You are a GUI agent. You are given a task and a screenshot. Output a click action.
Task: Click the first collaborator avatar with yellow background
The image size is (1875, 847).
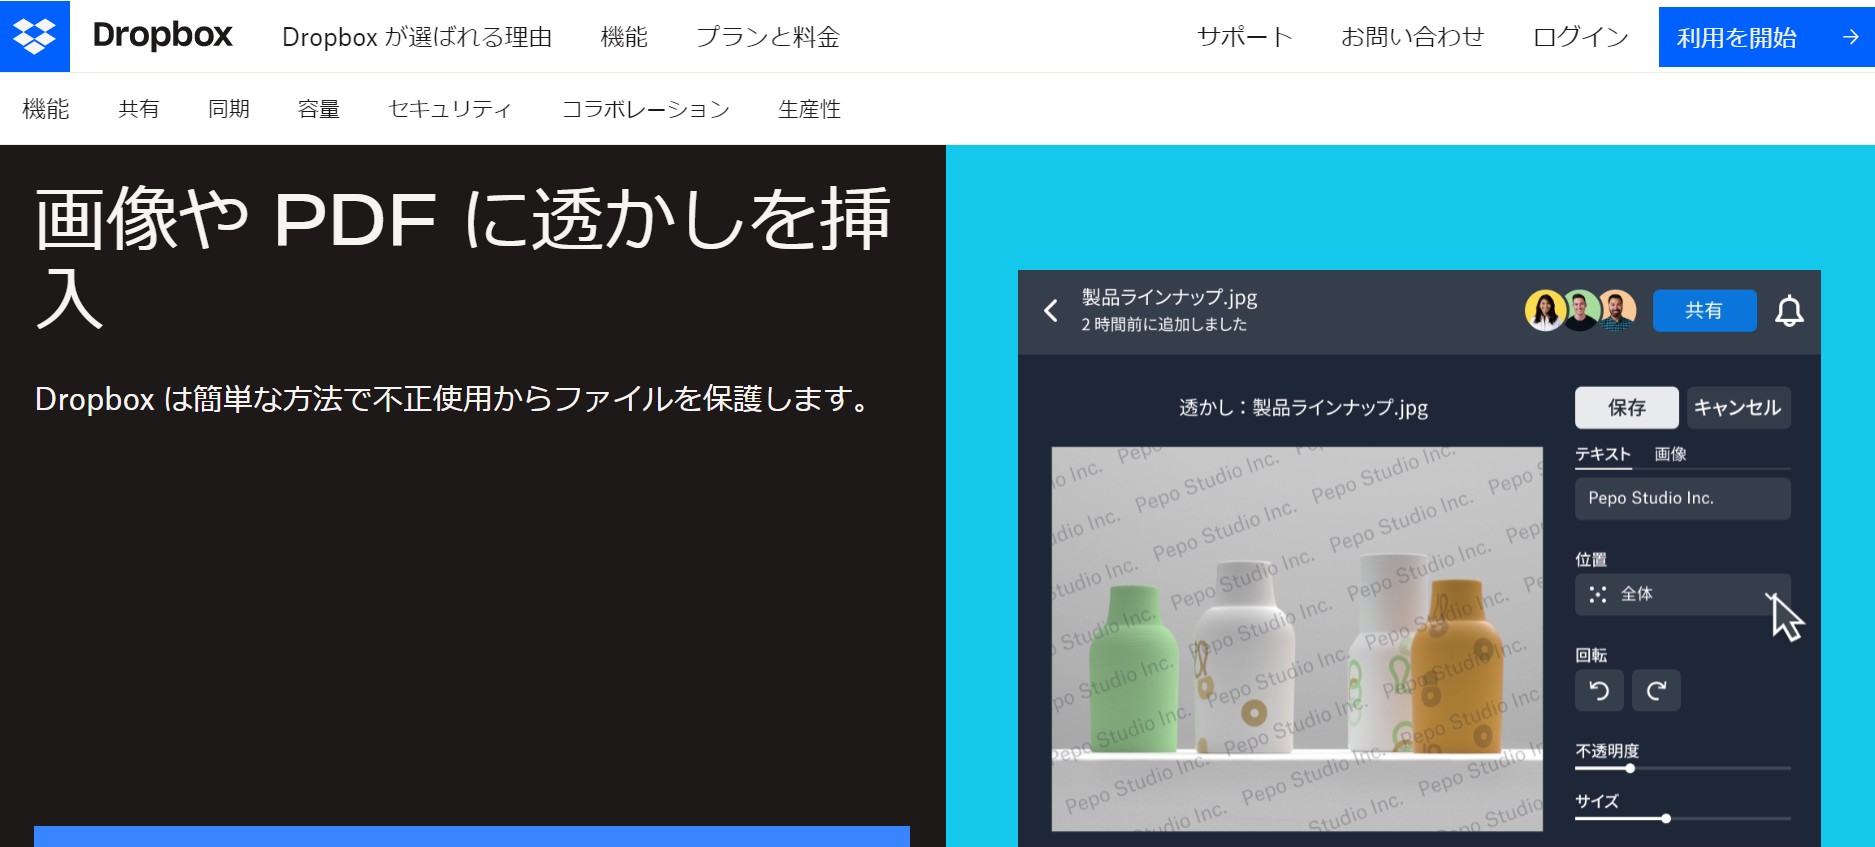1544,310
